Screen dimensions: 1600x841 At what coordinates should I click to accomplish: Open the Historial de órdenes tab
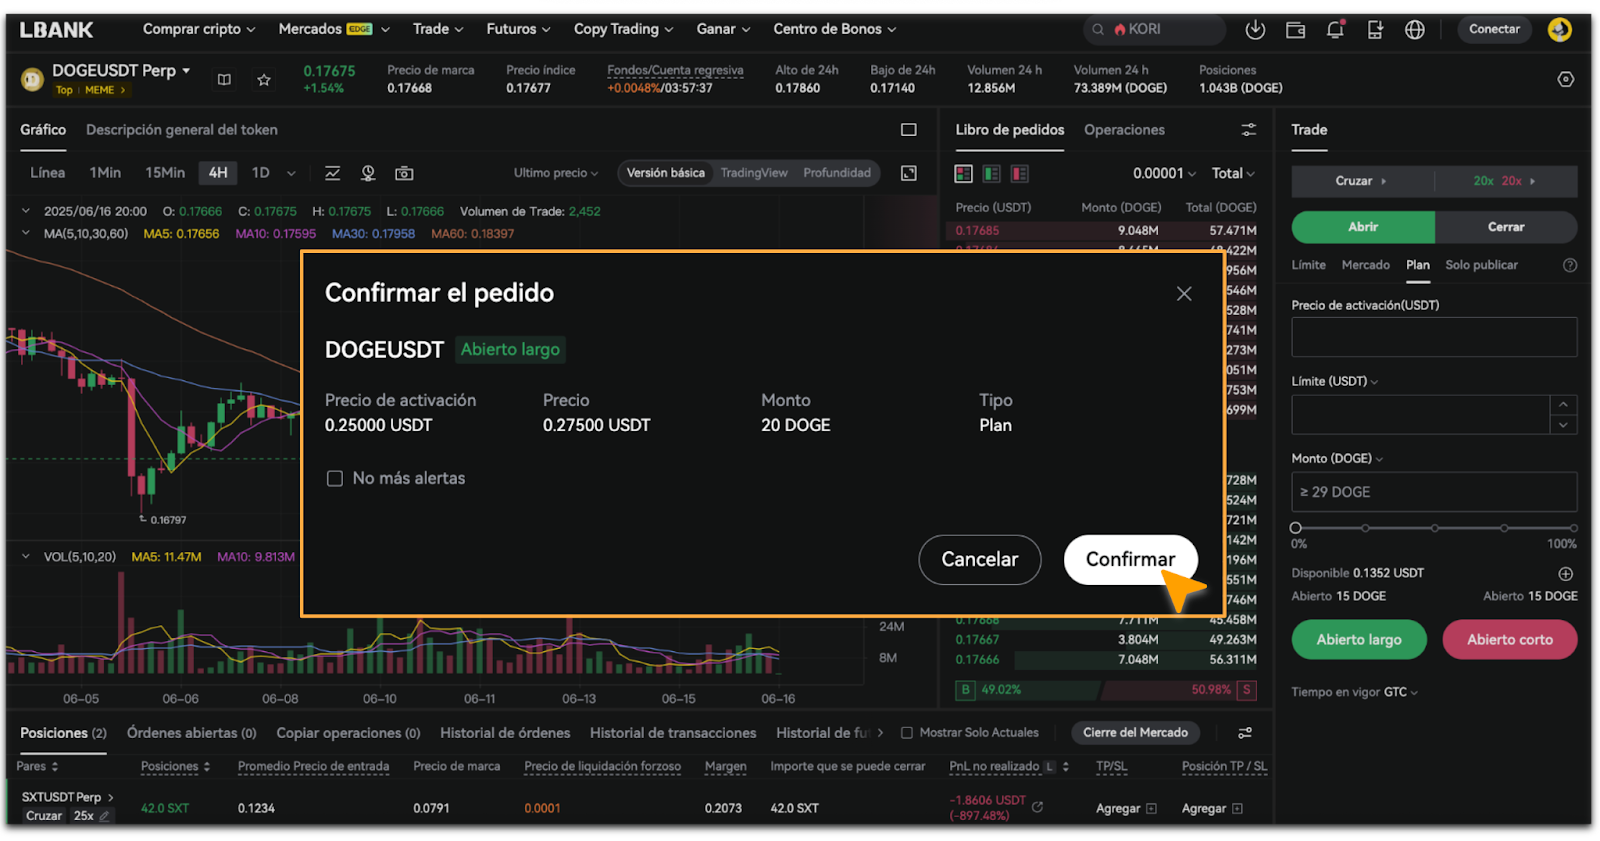tap(505, 733)
